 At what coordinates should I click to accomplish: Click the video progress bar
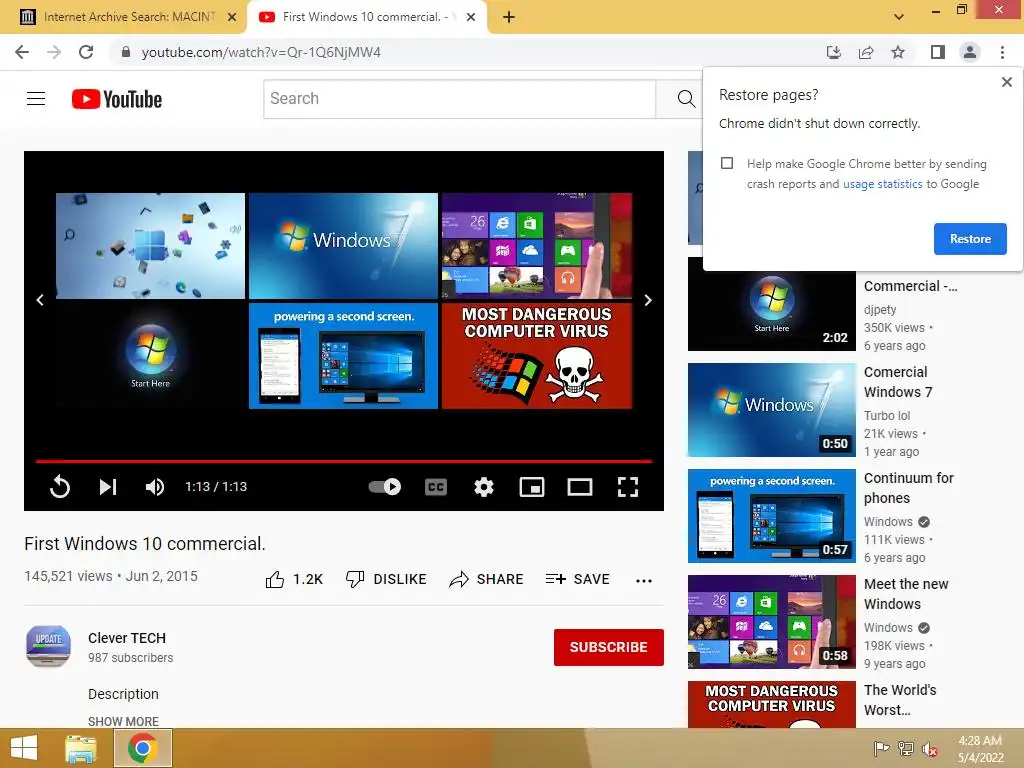click(x=344, y=461)
